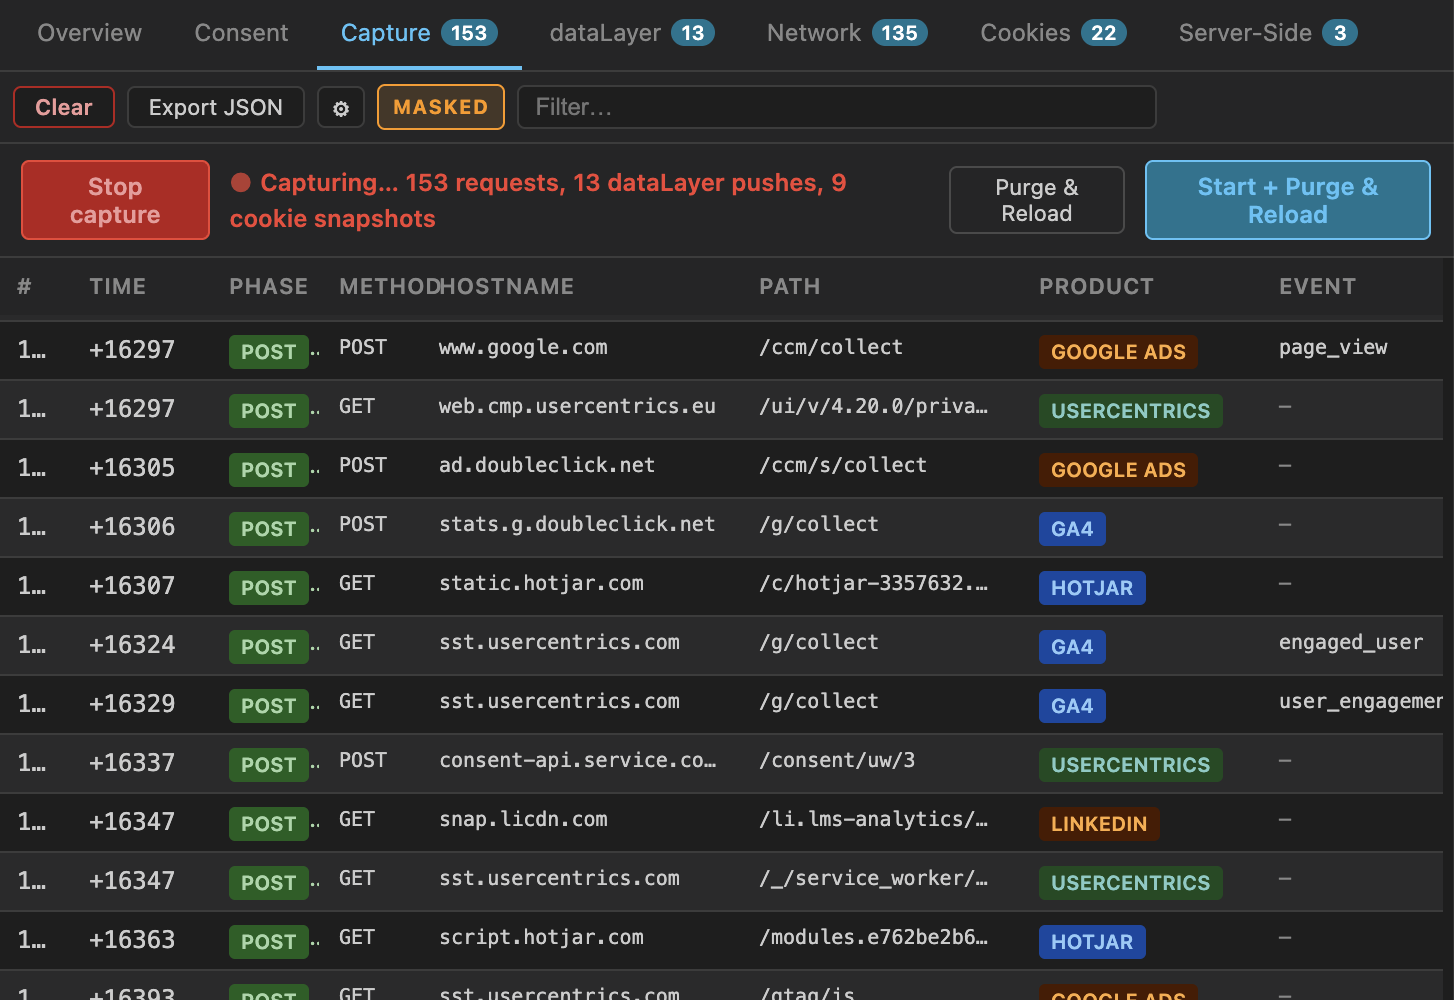This screenshot has width=1454, height=1000.
Task: Click the +16329 time cell
Action: (132, 704)
